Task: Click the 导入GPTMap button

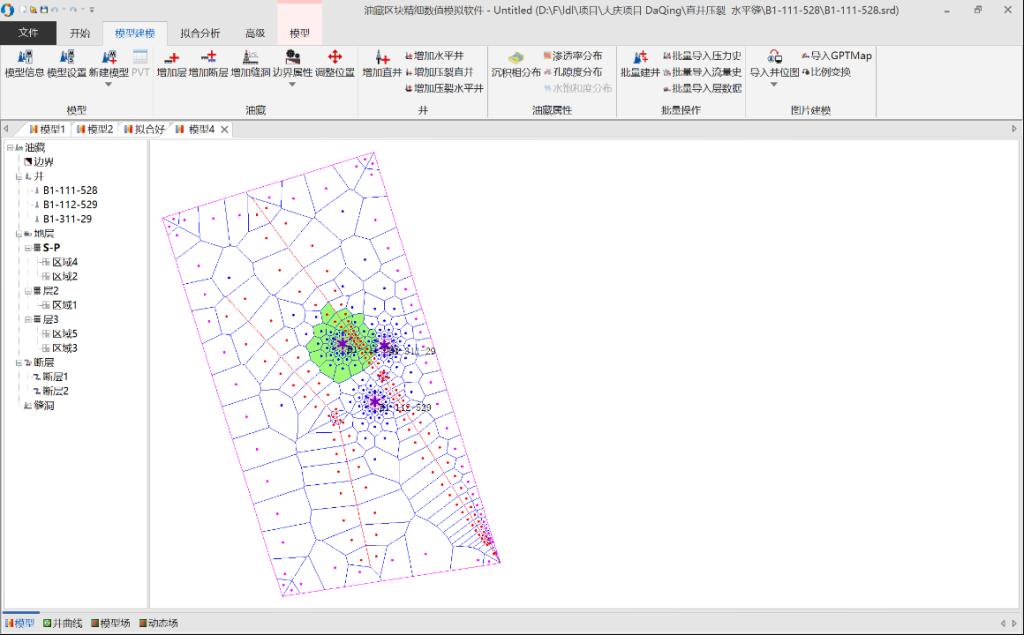Action: 835,56
